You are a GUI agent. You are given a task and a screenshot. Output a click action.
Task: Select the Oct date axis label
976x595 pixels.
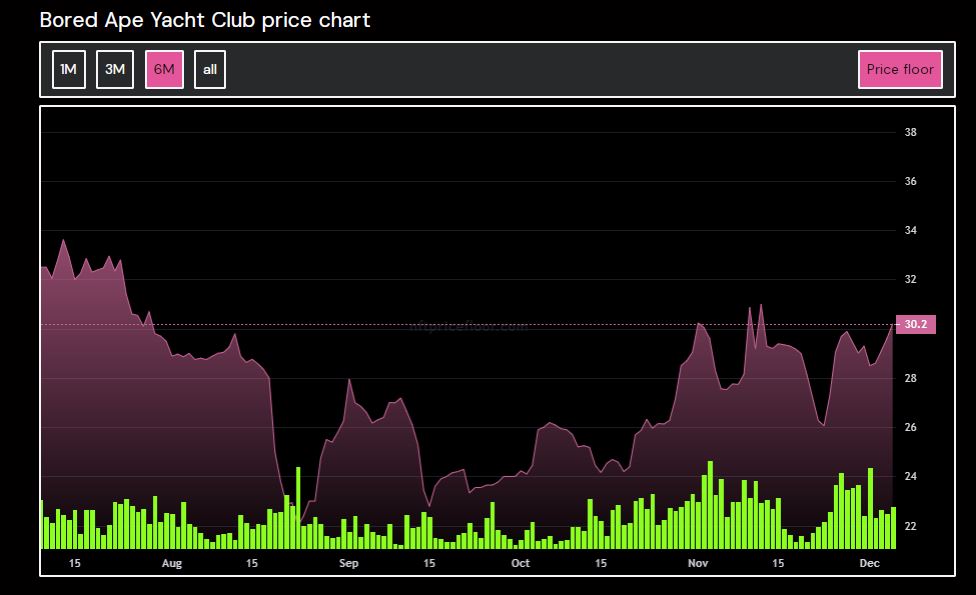click(520, 564)
